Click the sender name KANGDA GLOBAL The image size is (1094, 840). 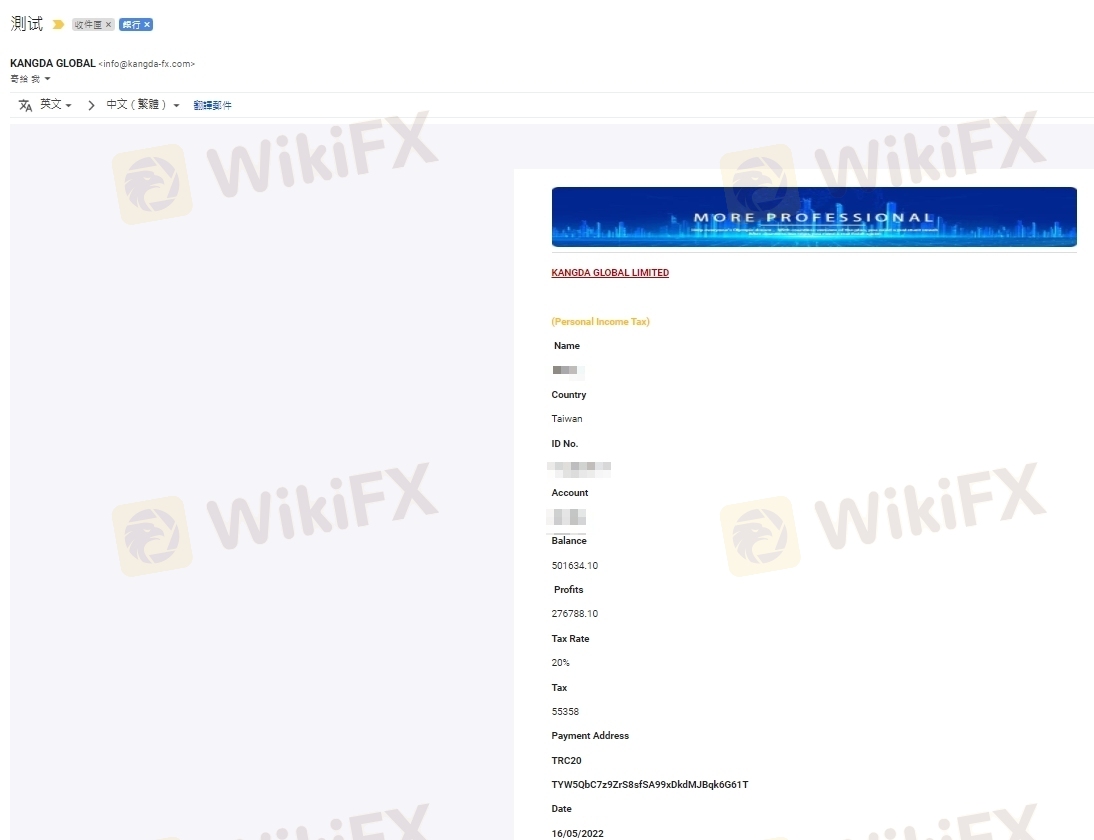pos(53,63)
